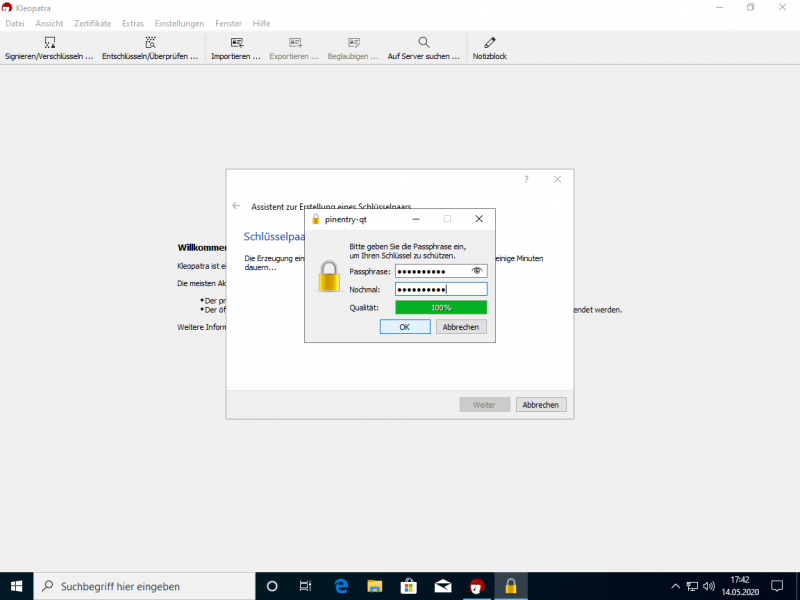Click the Nochmal repeat passphrase field

pyautogui.click(x=440, y=289)
